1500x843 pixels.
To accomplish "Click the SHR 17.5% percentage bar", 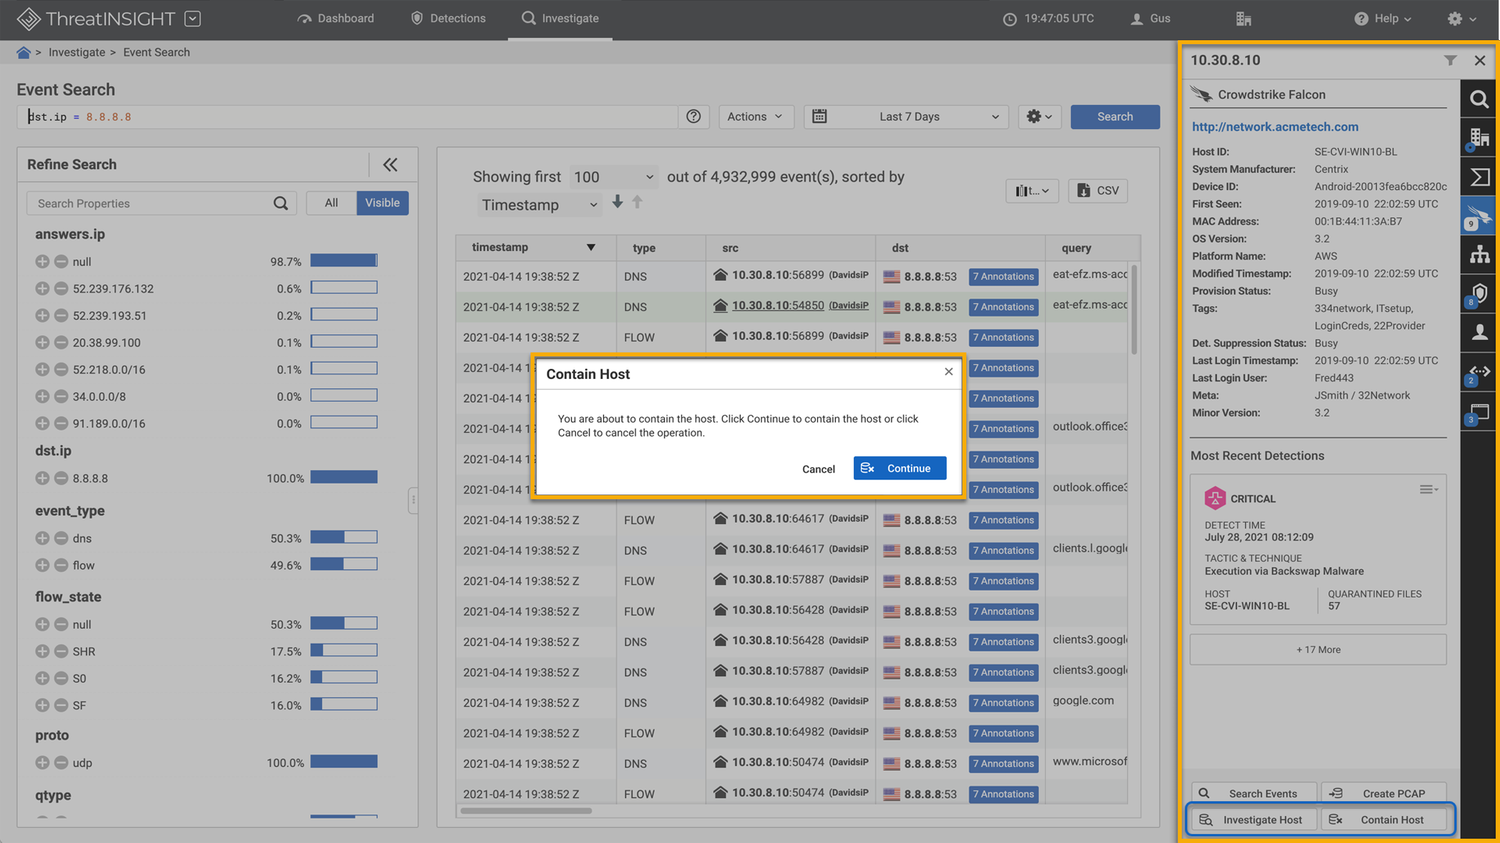I will (344, 651).
